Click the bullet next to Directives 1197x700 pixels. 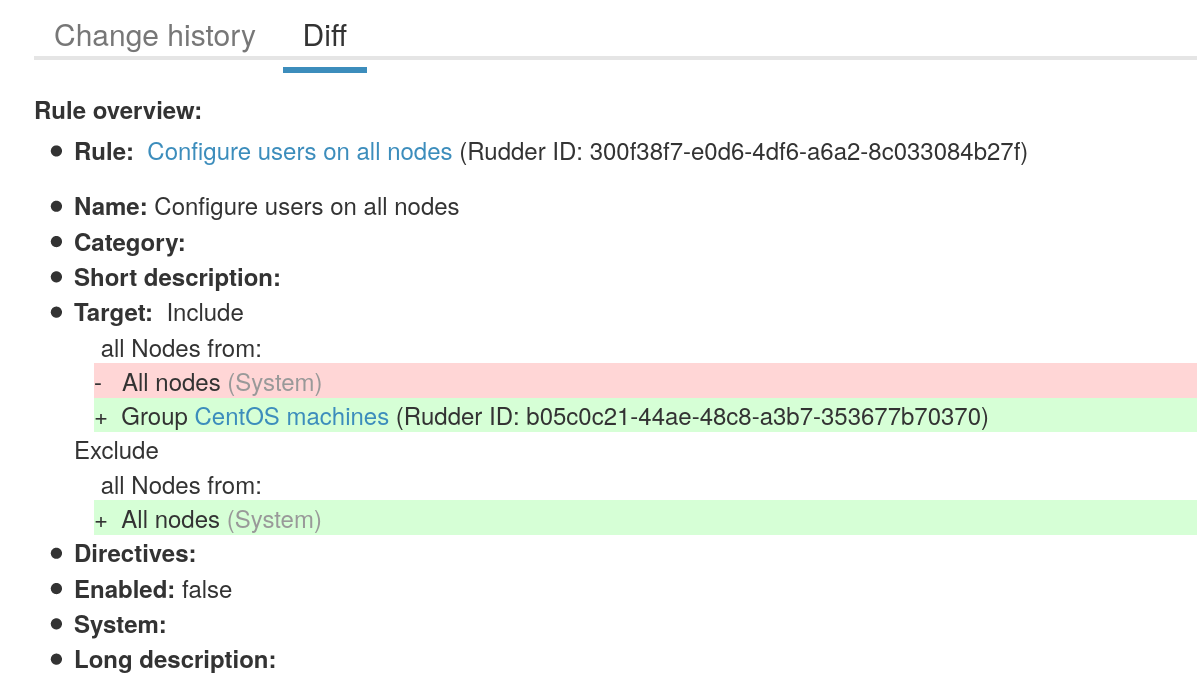point(58,553)
